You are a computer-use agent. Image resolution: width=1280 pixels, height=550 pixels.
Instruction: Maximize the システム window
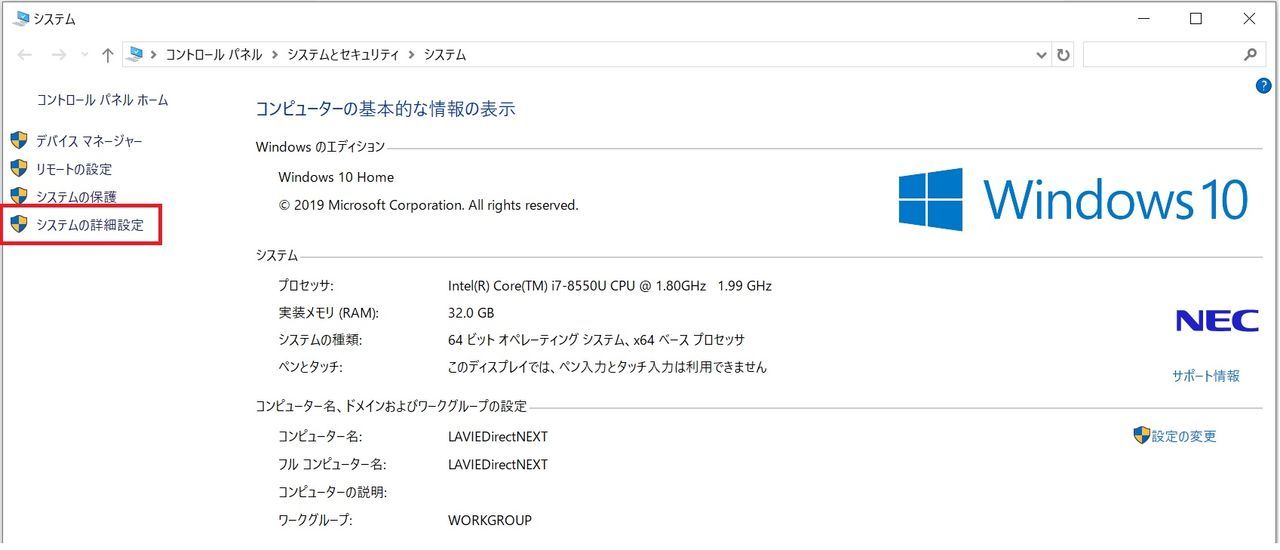pos(1196,18)
